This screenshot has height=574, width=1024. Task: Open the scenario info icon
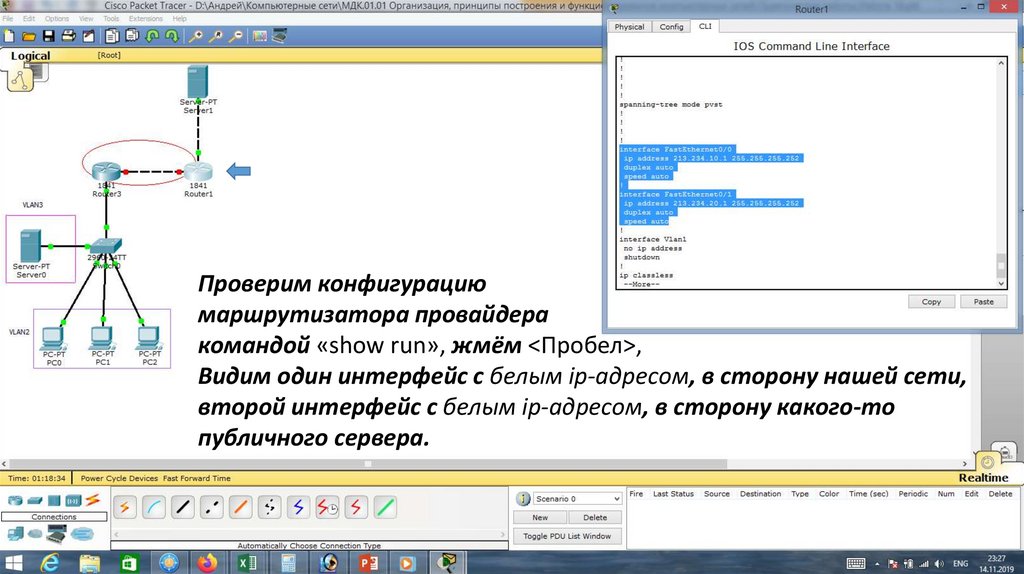523,499
